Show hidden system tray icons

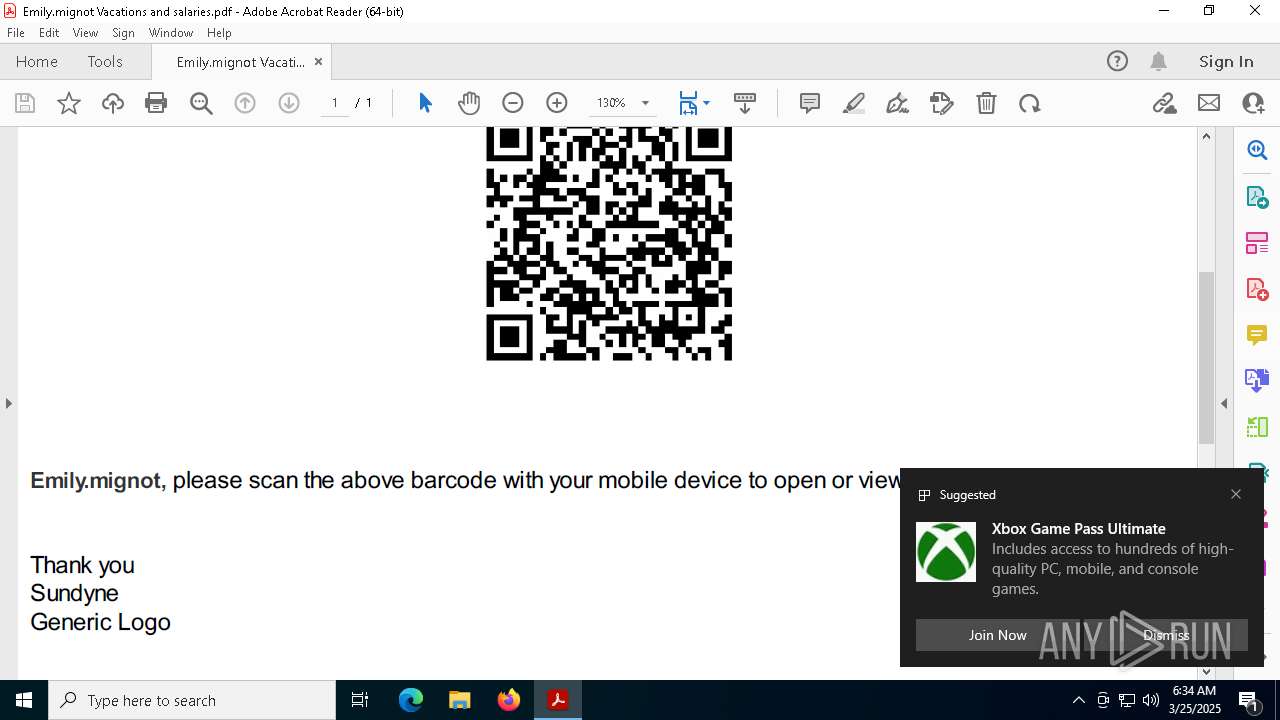(1078, 700)
